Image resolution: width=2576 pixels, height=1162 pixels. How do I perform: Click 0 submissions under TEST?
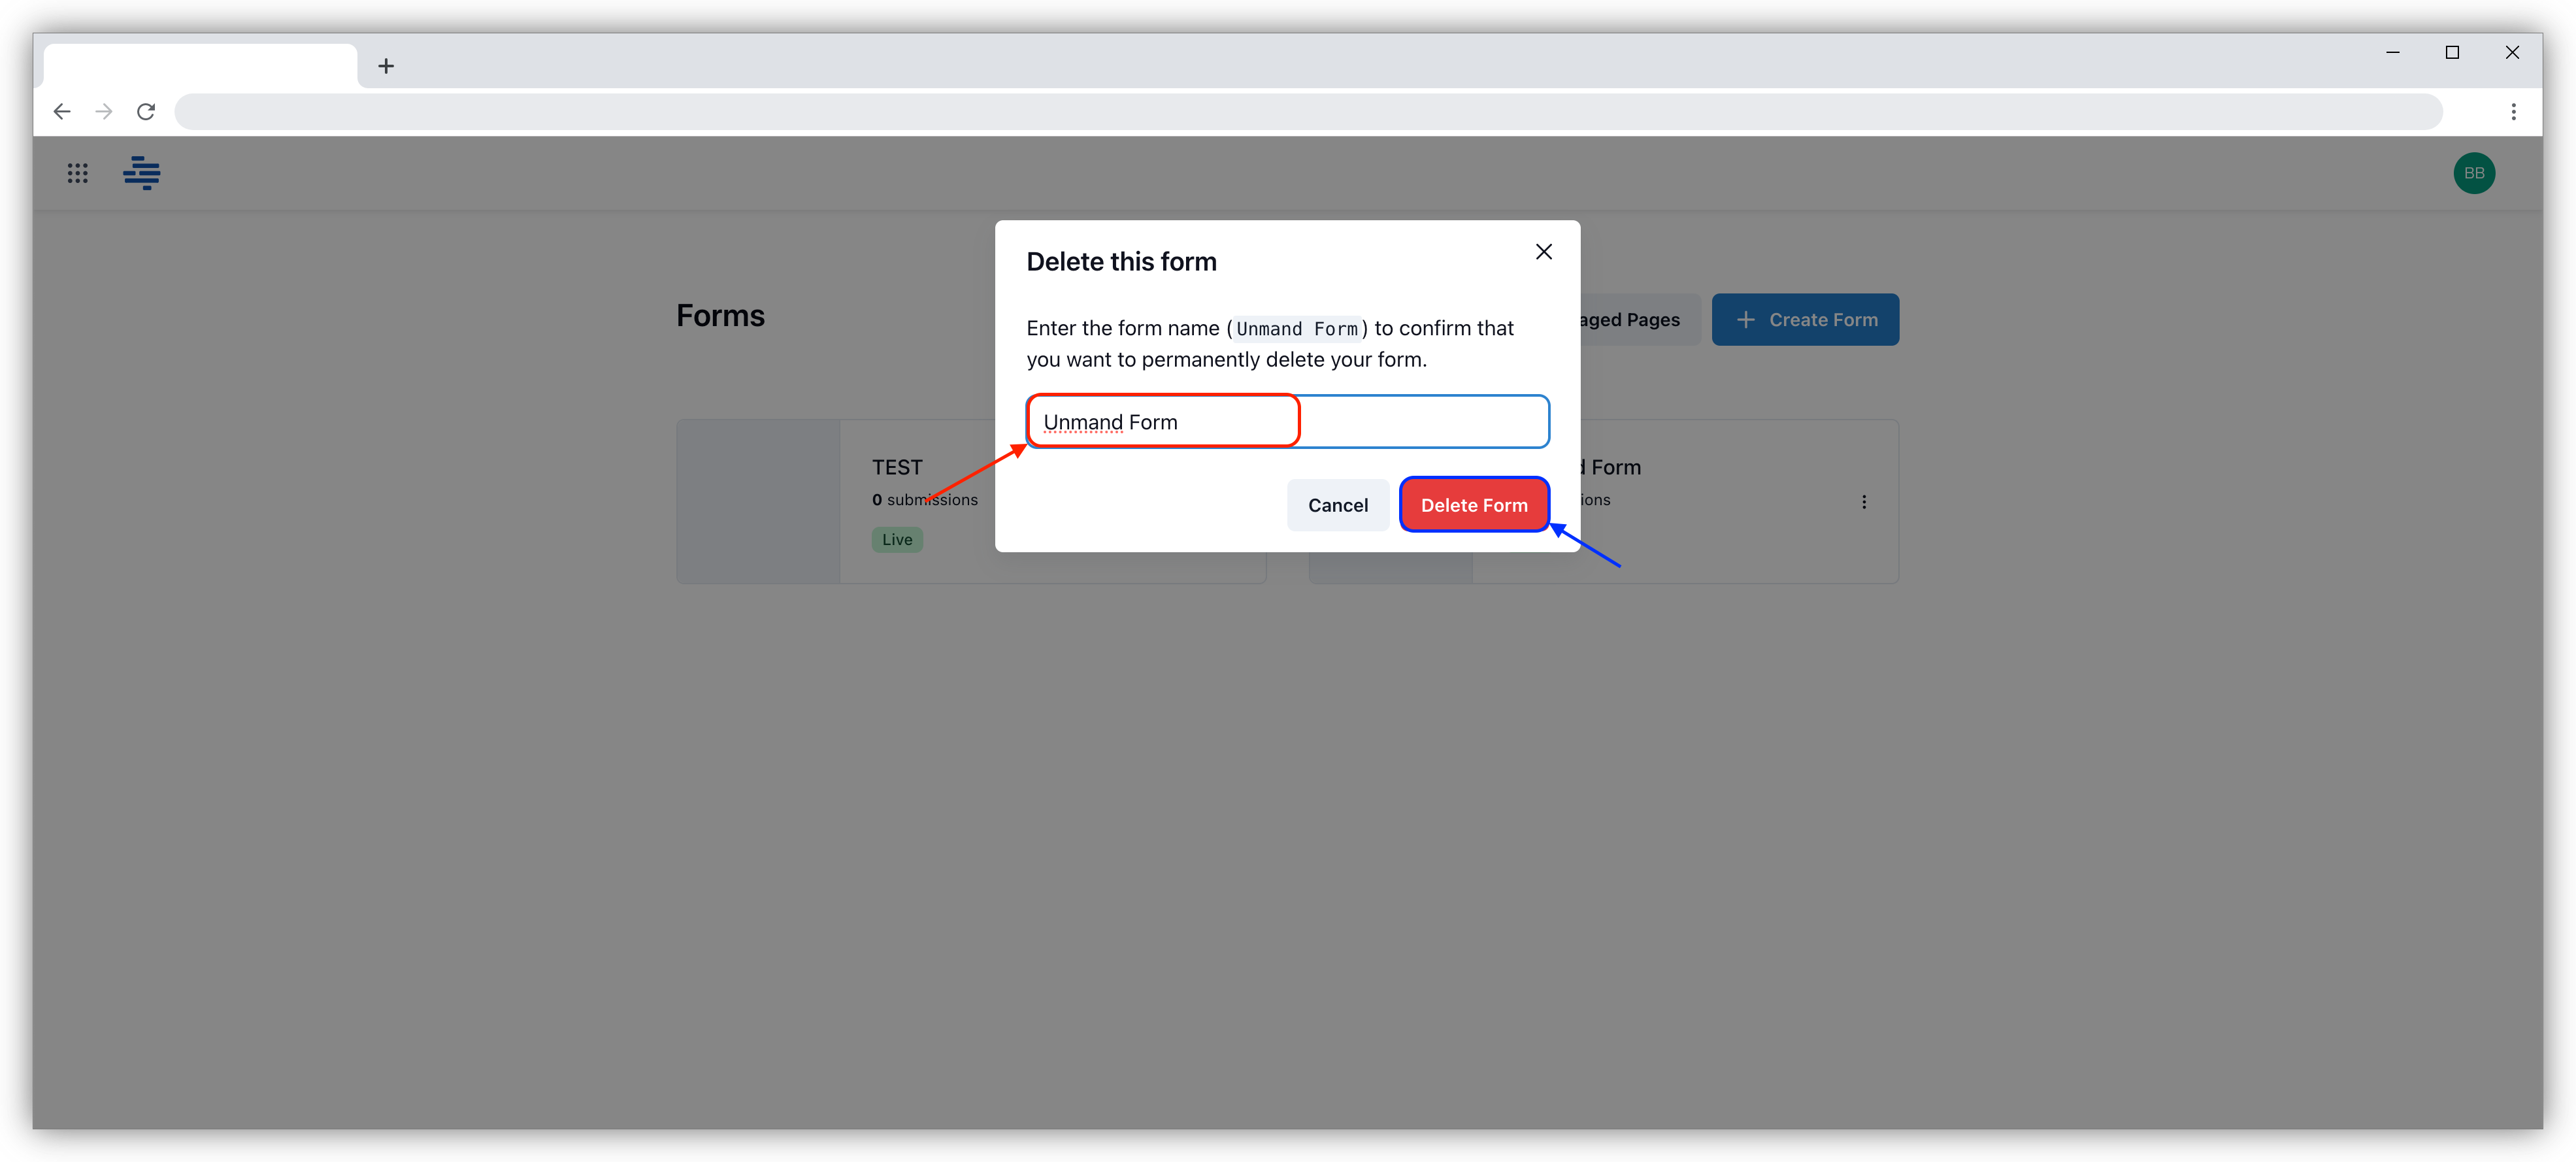925,499
